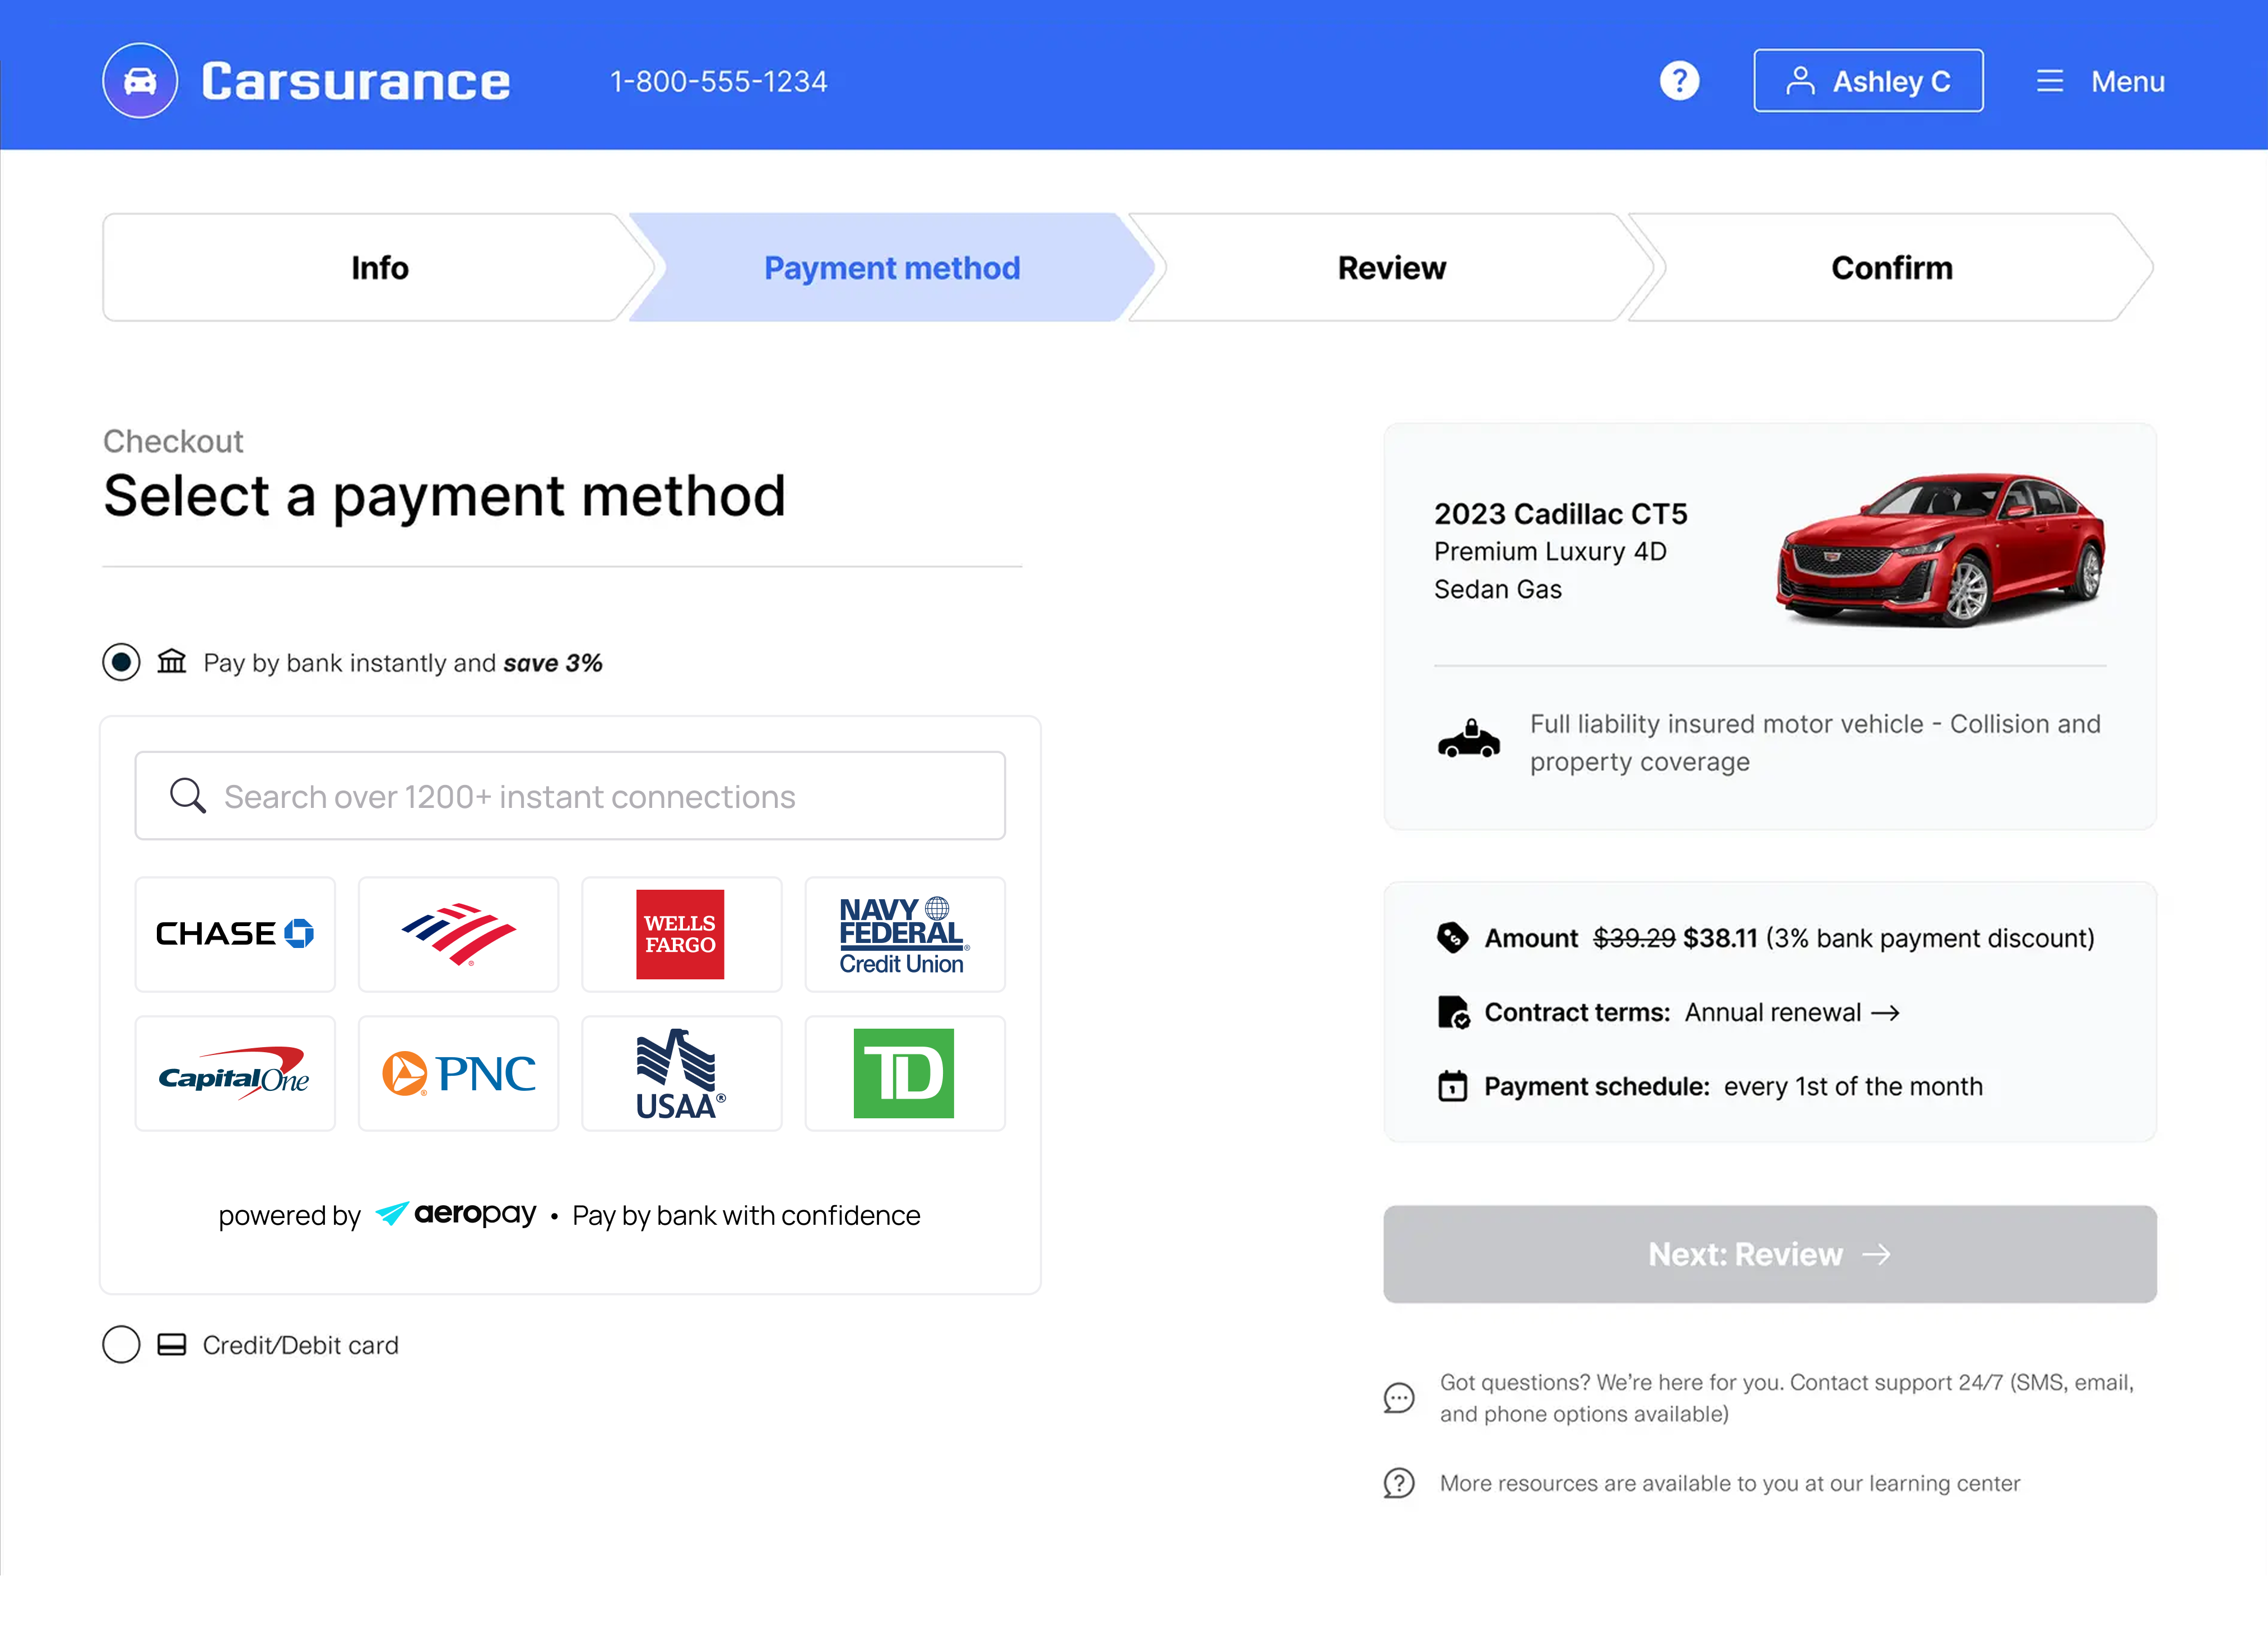Screen dimensions: 2268x1636
Task: Click the Carsurance brand name
Action: click(356, 81)
